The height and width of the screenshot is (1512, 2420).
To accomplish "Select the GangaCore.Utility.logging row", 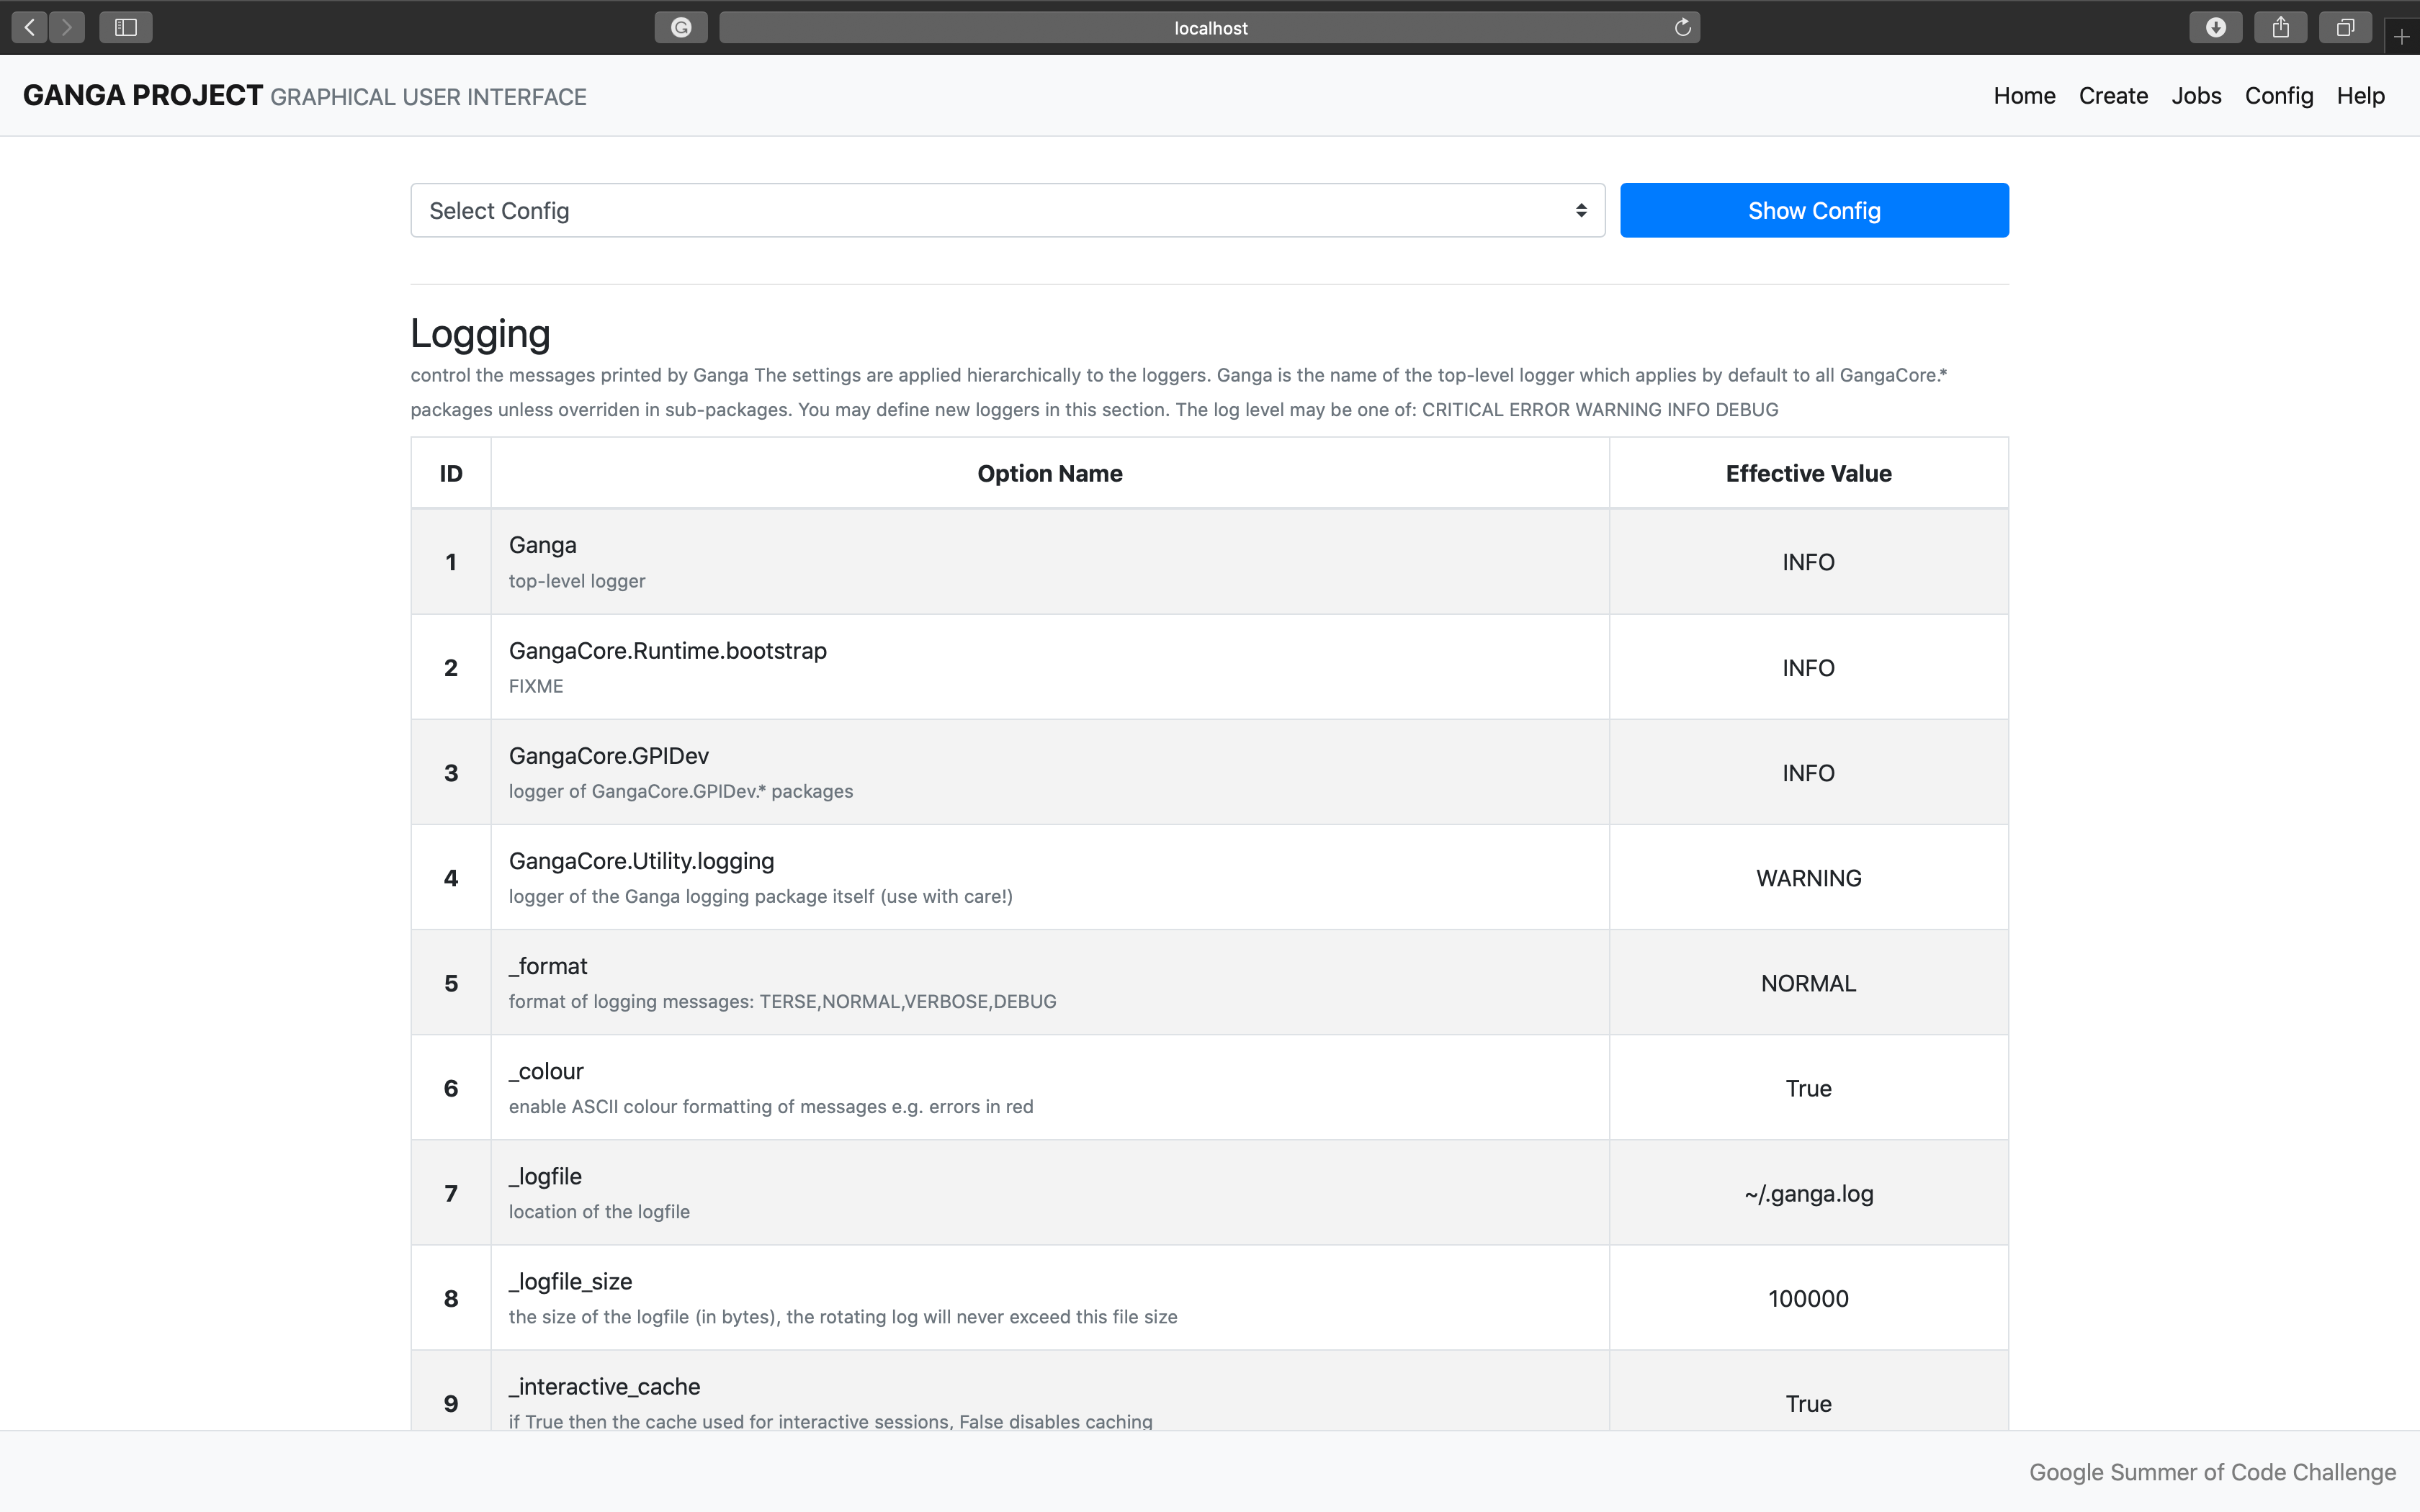I will click(1050, 878).
